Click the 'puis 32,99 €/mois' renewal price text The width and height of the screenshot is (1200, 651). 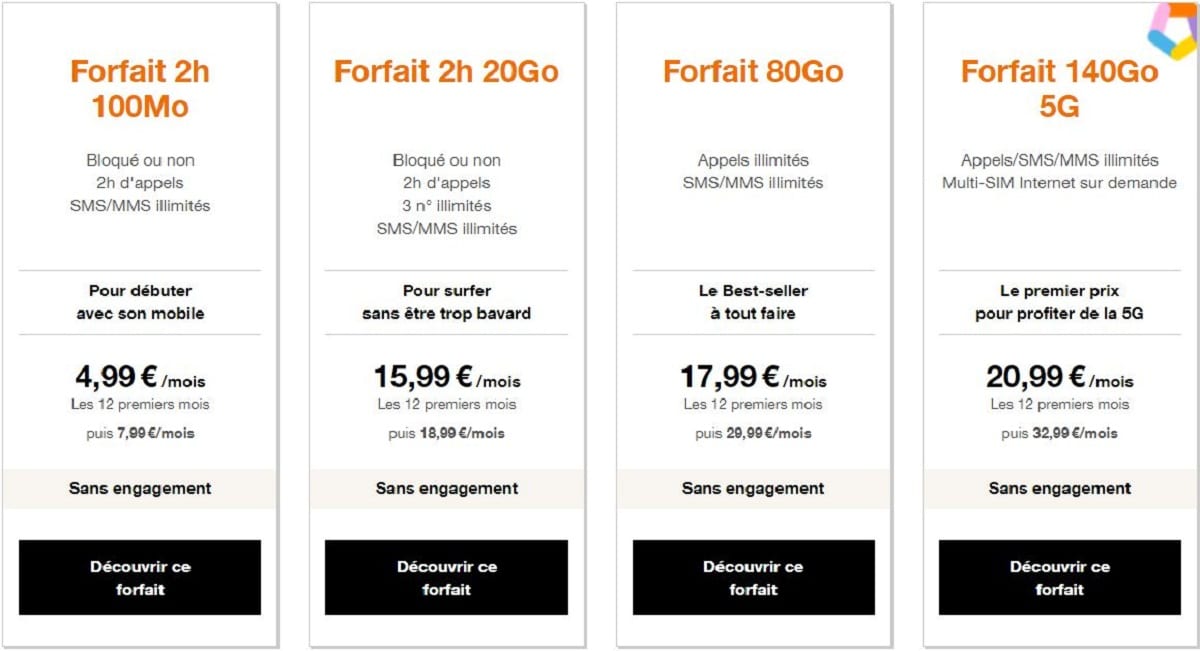1060,433
